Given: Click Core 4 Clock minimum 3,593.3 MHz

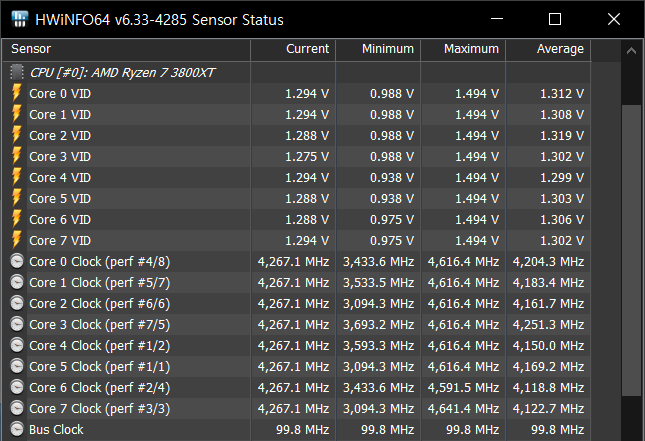Looking at the screenshot, I should tap(378, 346).
